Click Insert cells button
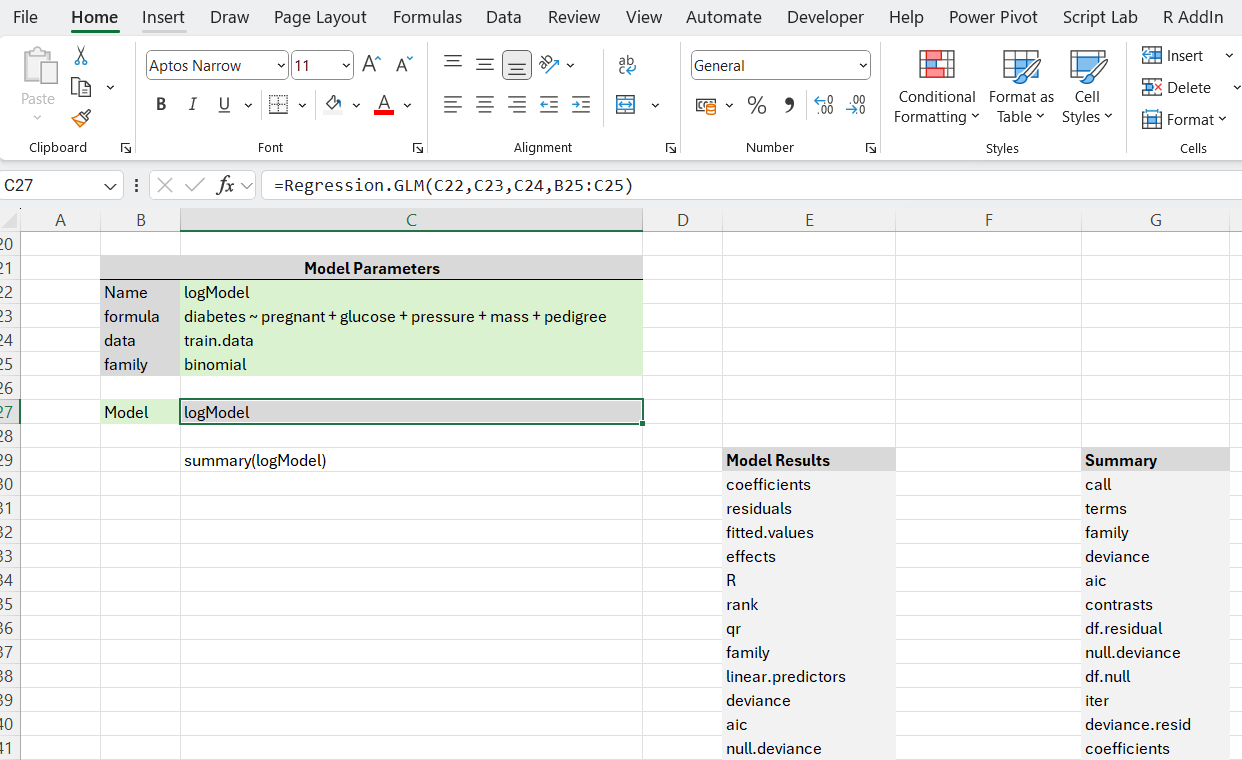This screenshot has width=1242, height=760. [x=1173, y=56]
